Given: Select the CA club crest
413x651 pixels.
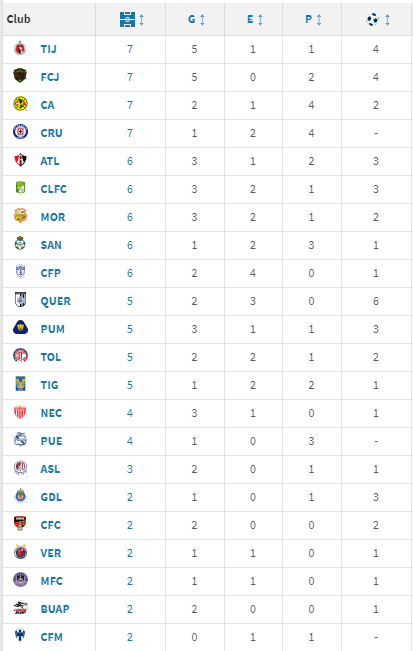Looking at the screenshot, I should (20, 104).
